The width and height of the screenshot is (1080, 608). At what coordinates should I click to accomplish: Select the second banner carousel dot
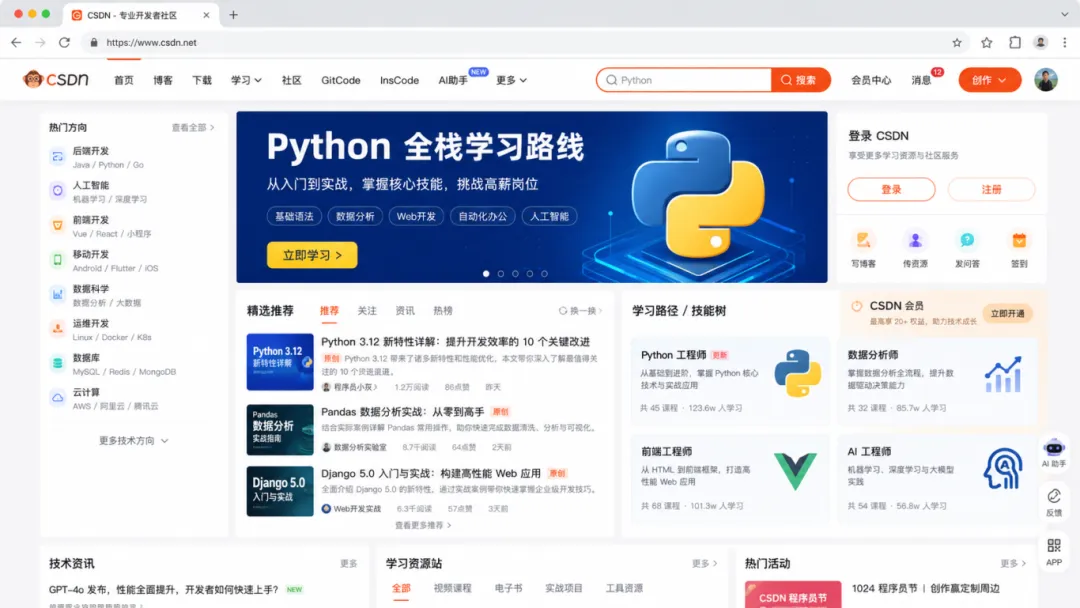click(501, 273)
